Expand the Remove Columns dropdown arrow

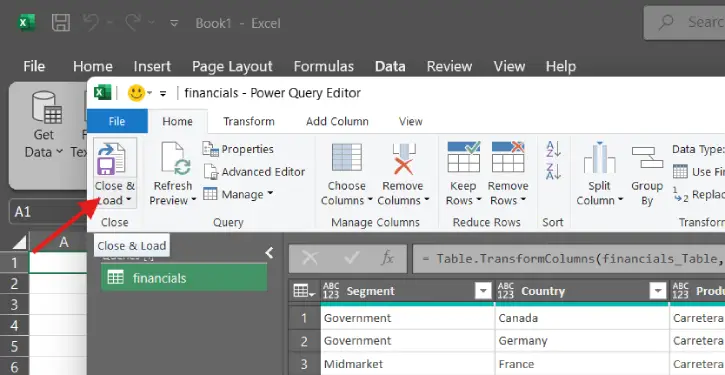tap(427, 200)
